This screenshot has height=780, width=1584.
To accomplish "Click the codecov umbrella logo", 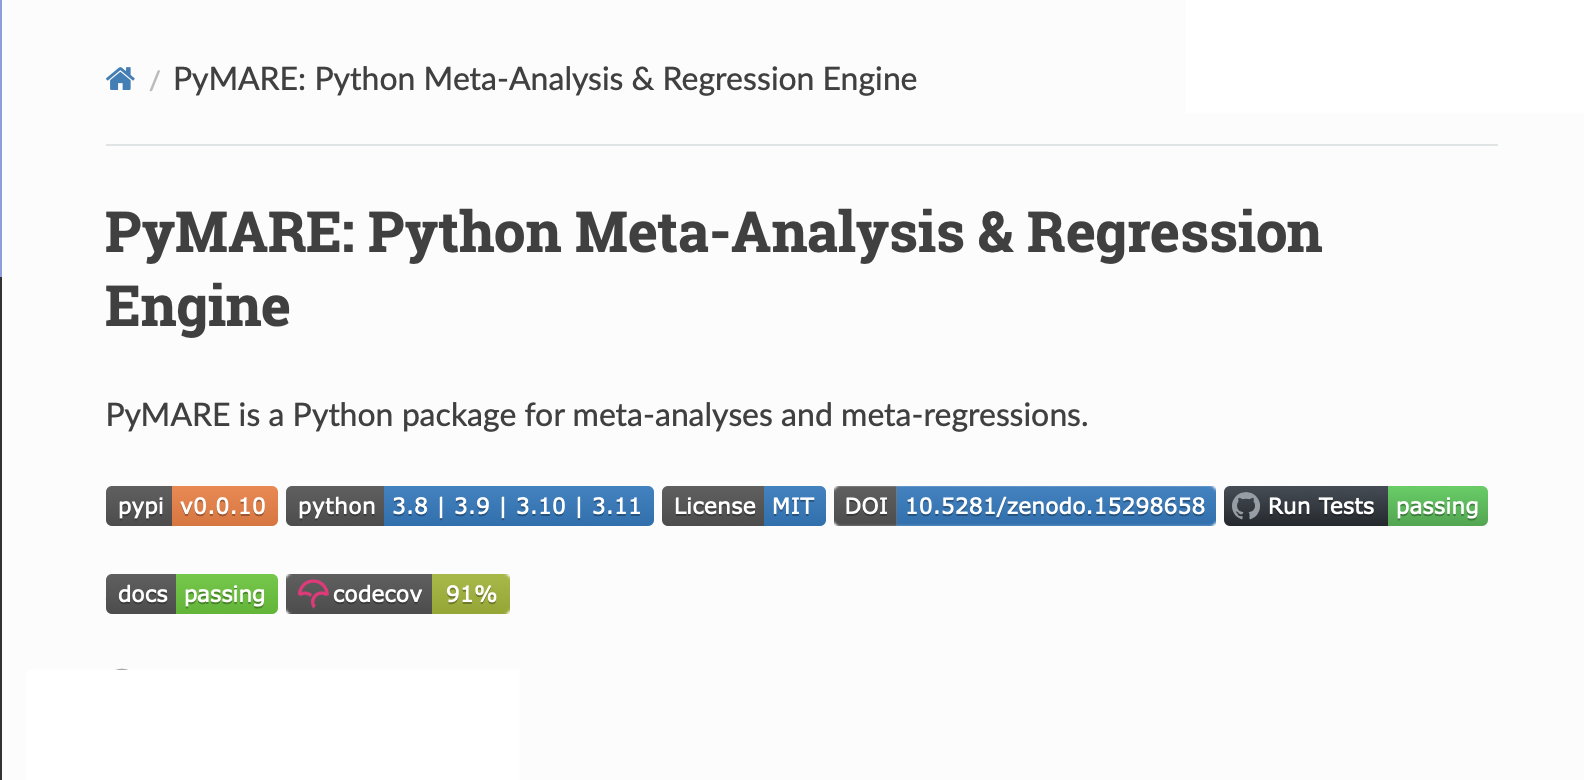I will 312,594.
